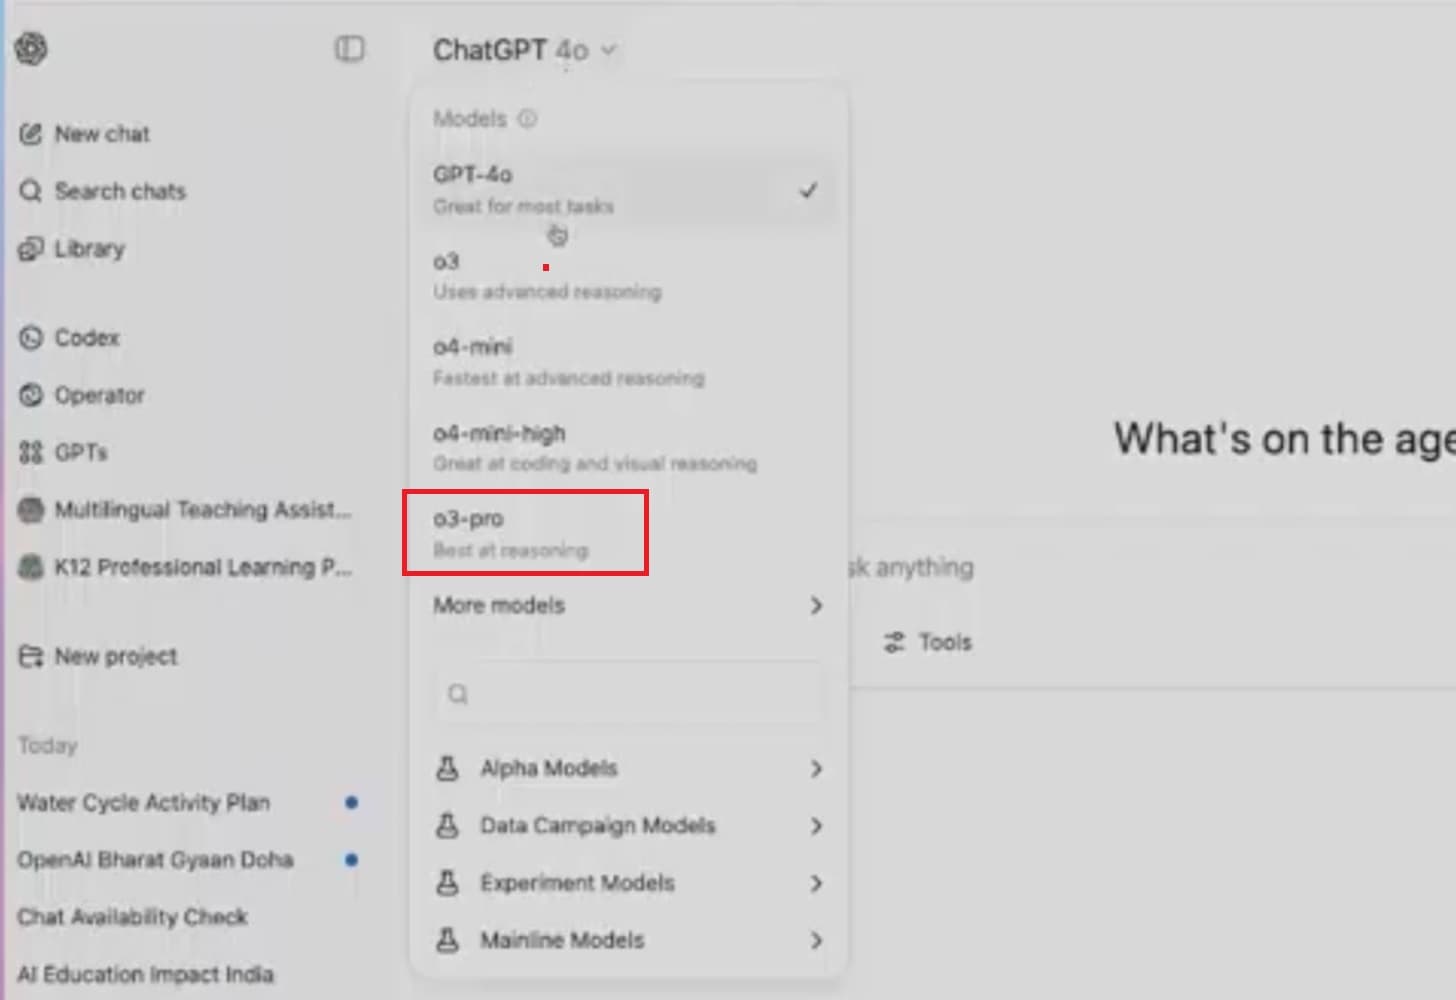Viewport: 1456px width, 1000px height.
Task: Click the search magnifier in model search
Action: 458,694
